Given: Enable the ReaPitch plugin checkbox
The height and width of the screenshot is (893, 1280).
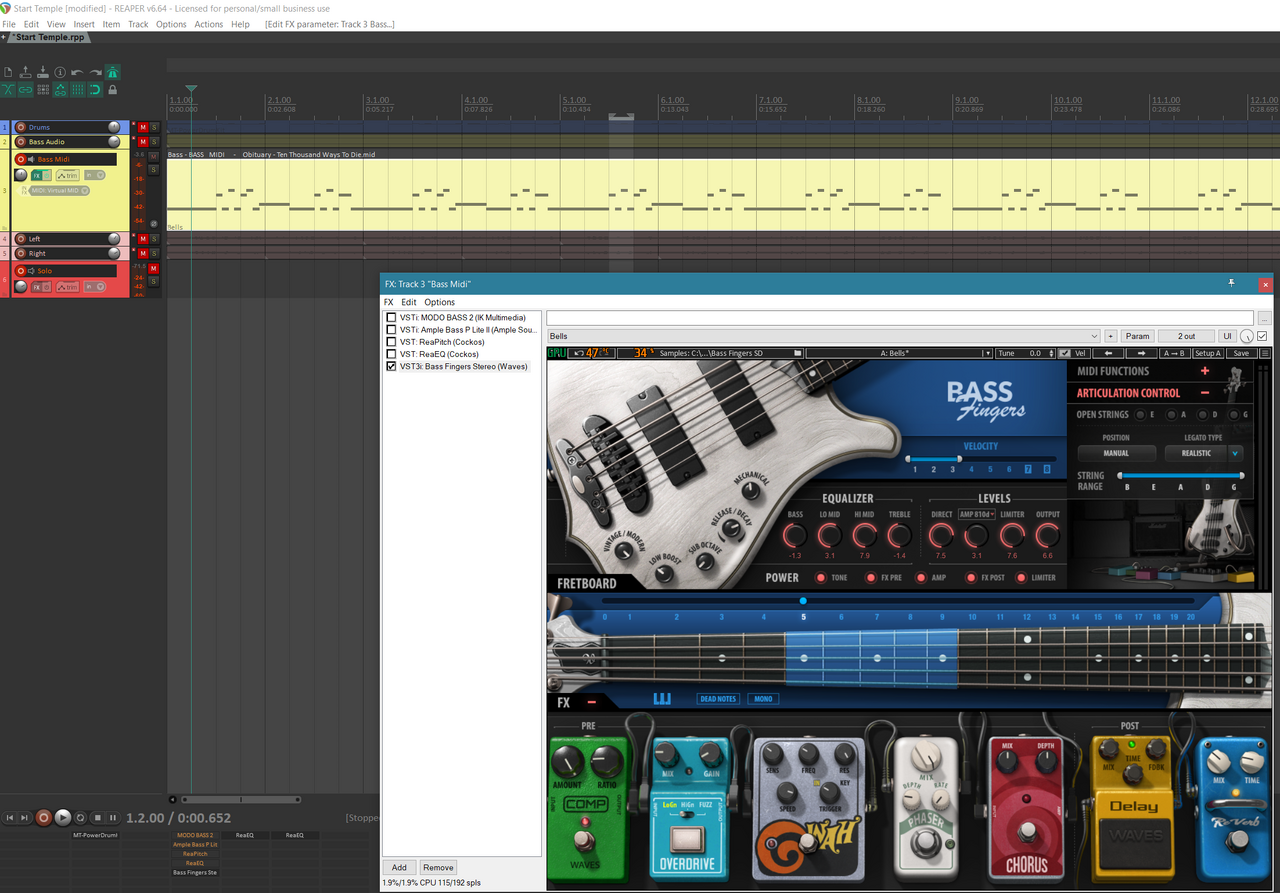Looking at the screenshot, I should pos(391,342).
